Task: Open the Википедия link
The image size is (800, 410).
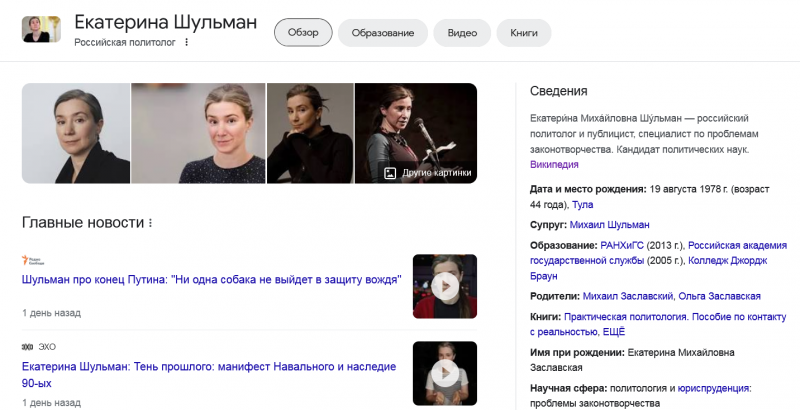Action: tap(554, 164)
